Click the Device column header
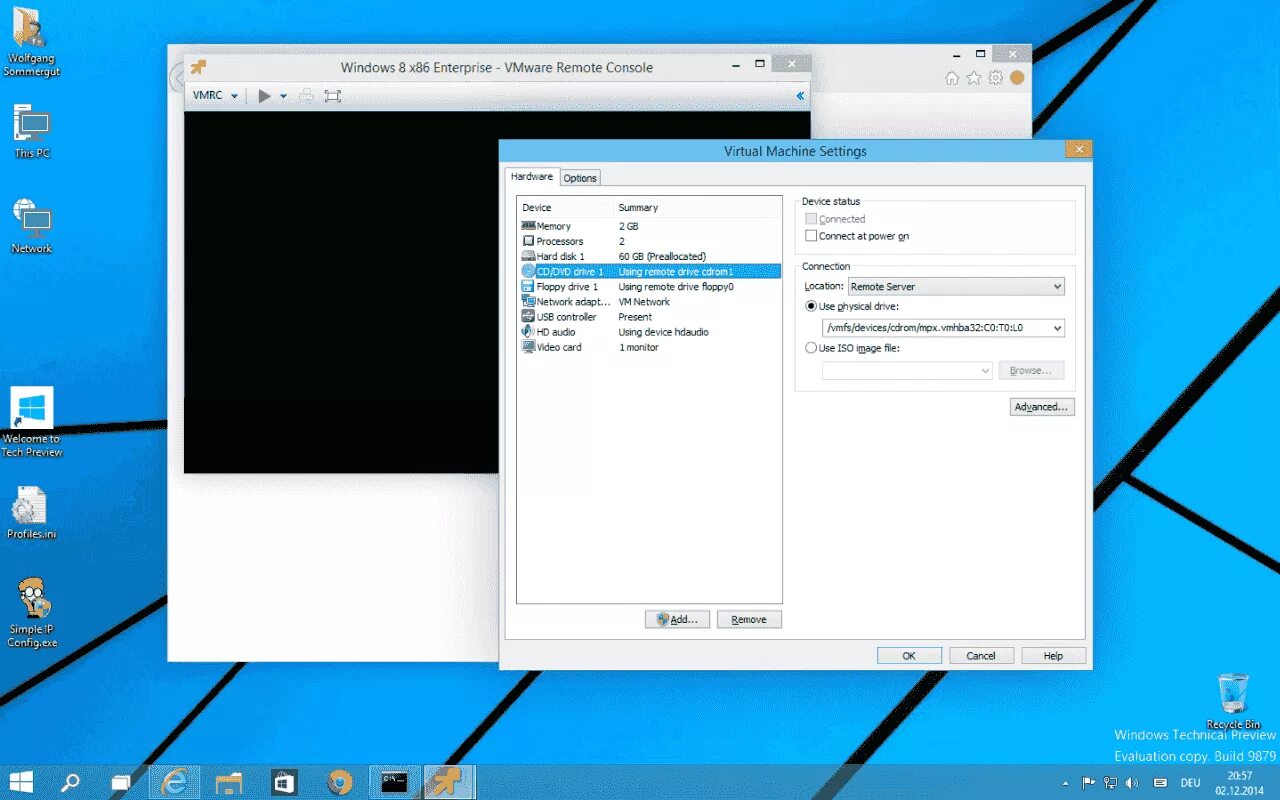This screenshot has height=800, width=1280. (x=565, y=207)
